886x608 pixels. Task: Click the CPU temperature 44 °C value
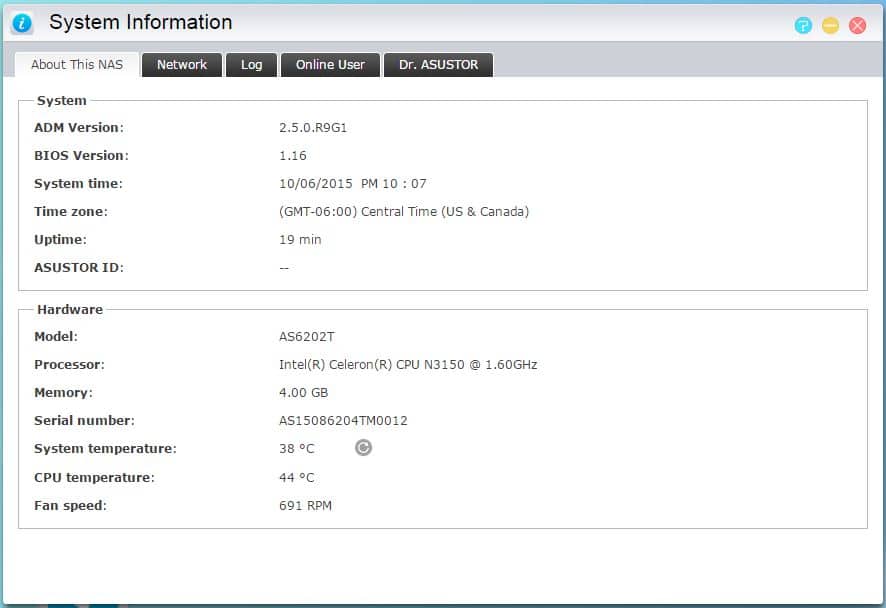coord(296,478)
